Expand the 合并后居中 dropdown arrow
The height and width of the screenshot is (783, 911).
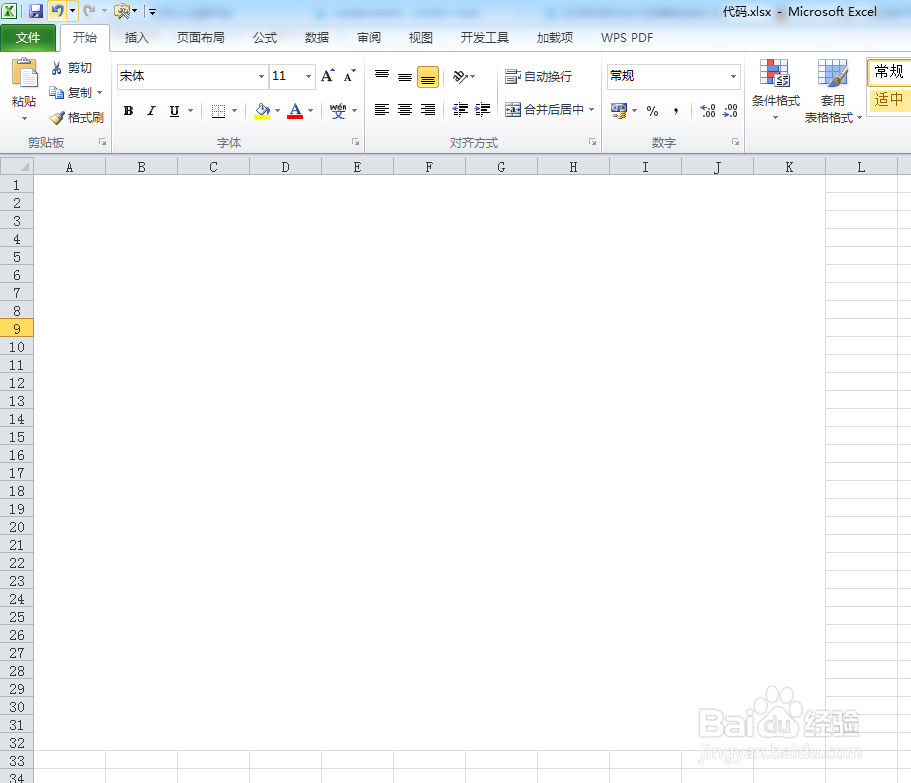(x=591, y=110)
